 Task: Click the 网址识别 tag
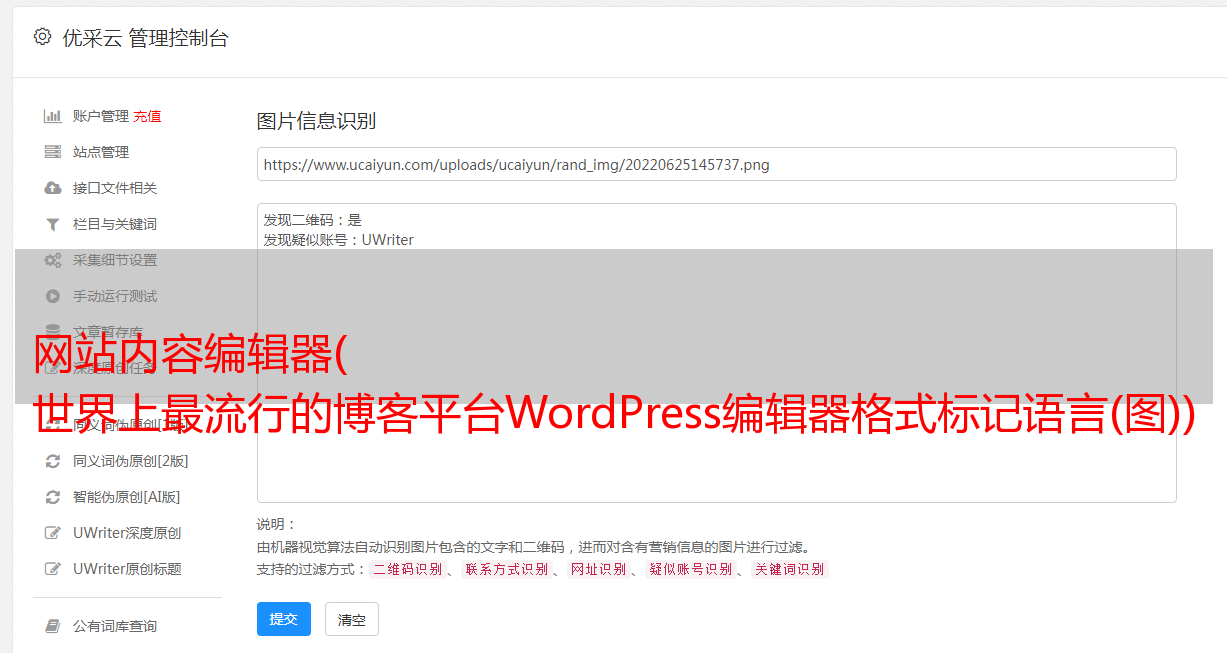click(x=598, y=569)
